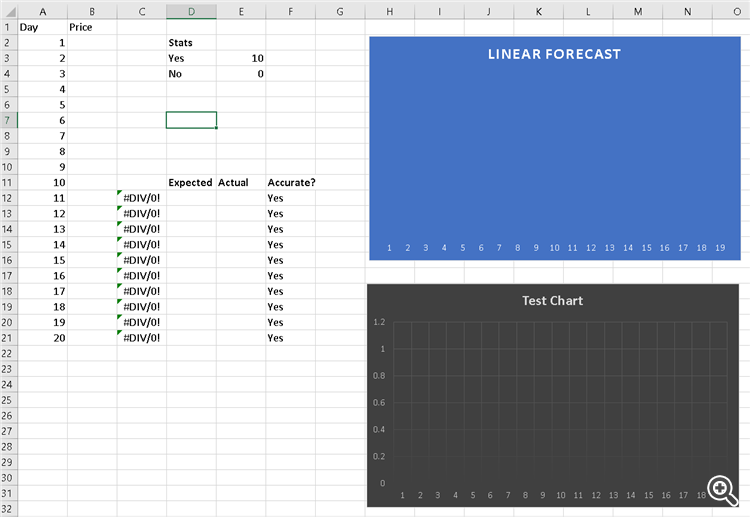Select row 22 header
Viewport: 750px width, 517px height.
8,353
